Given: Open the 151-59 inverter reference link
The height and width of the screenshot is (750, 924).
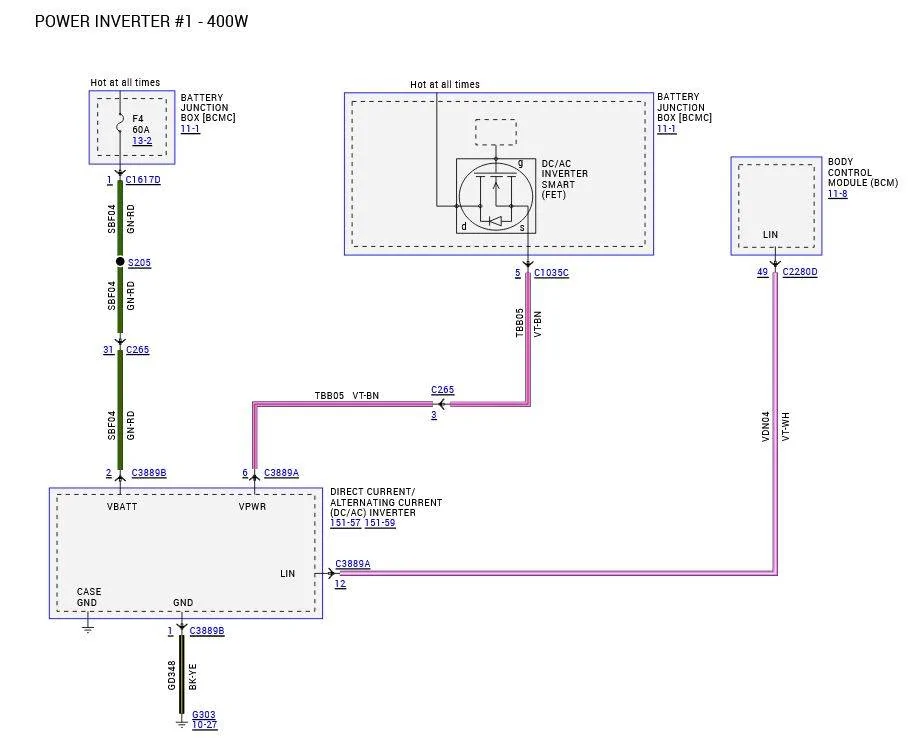Looking at the screenshot, I should pyautogui.click(x=380, y=523).
